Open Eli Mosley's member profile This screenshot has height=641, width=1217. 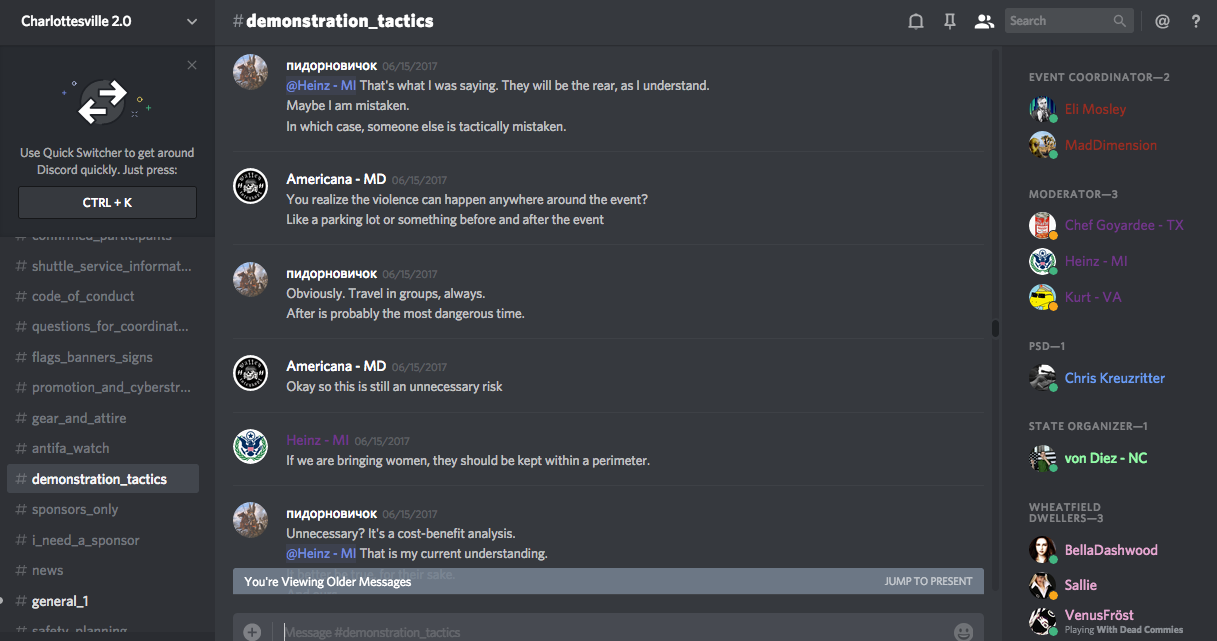tap(1095, 109)
